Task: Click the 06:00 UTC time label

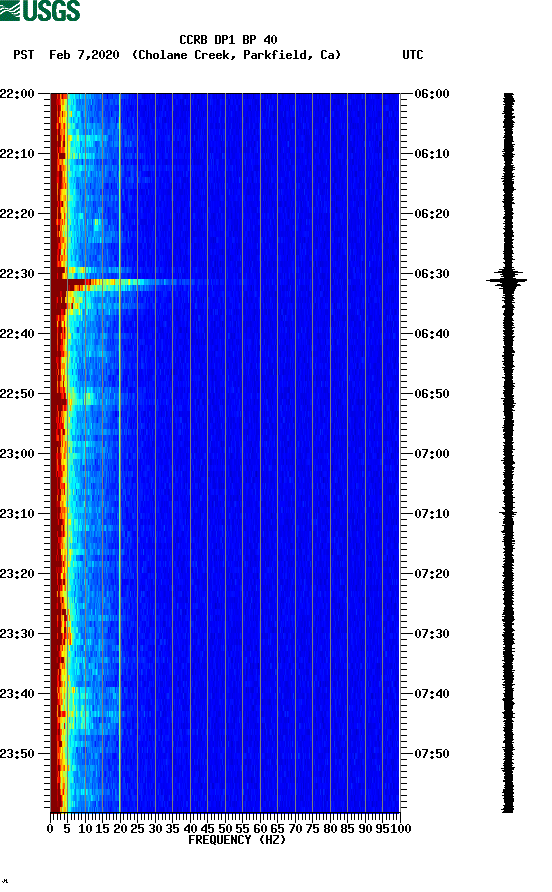Action: pyautogui.click(x=432, y=94)
